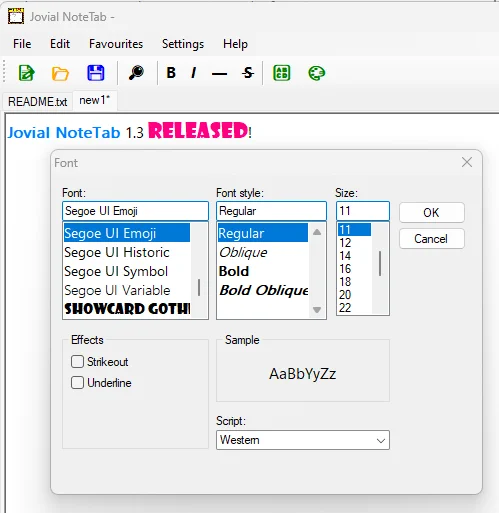This screenshot has height=513, width=499.
Task: Click font style list scroll down arrow
Action: (317, 310)
